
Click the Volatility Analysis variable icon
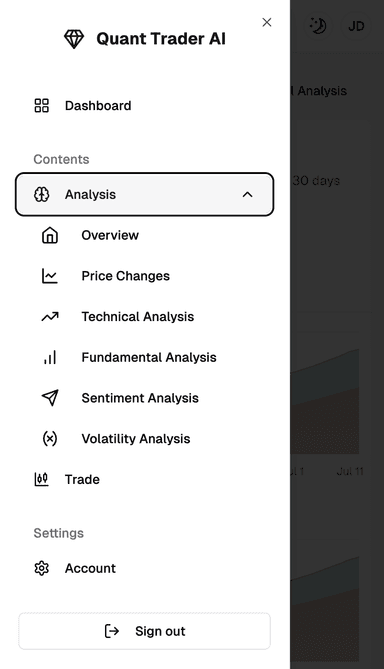[50, 439]
